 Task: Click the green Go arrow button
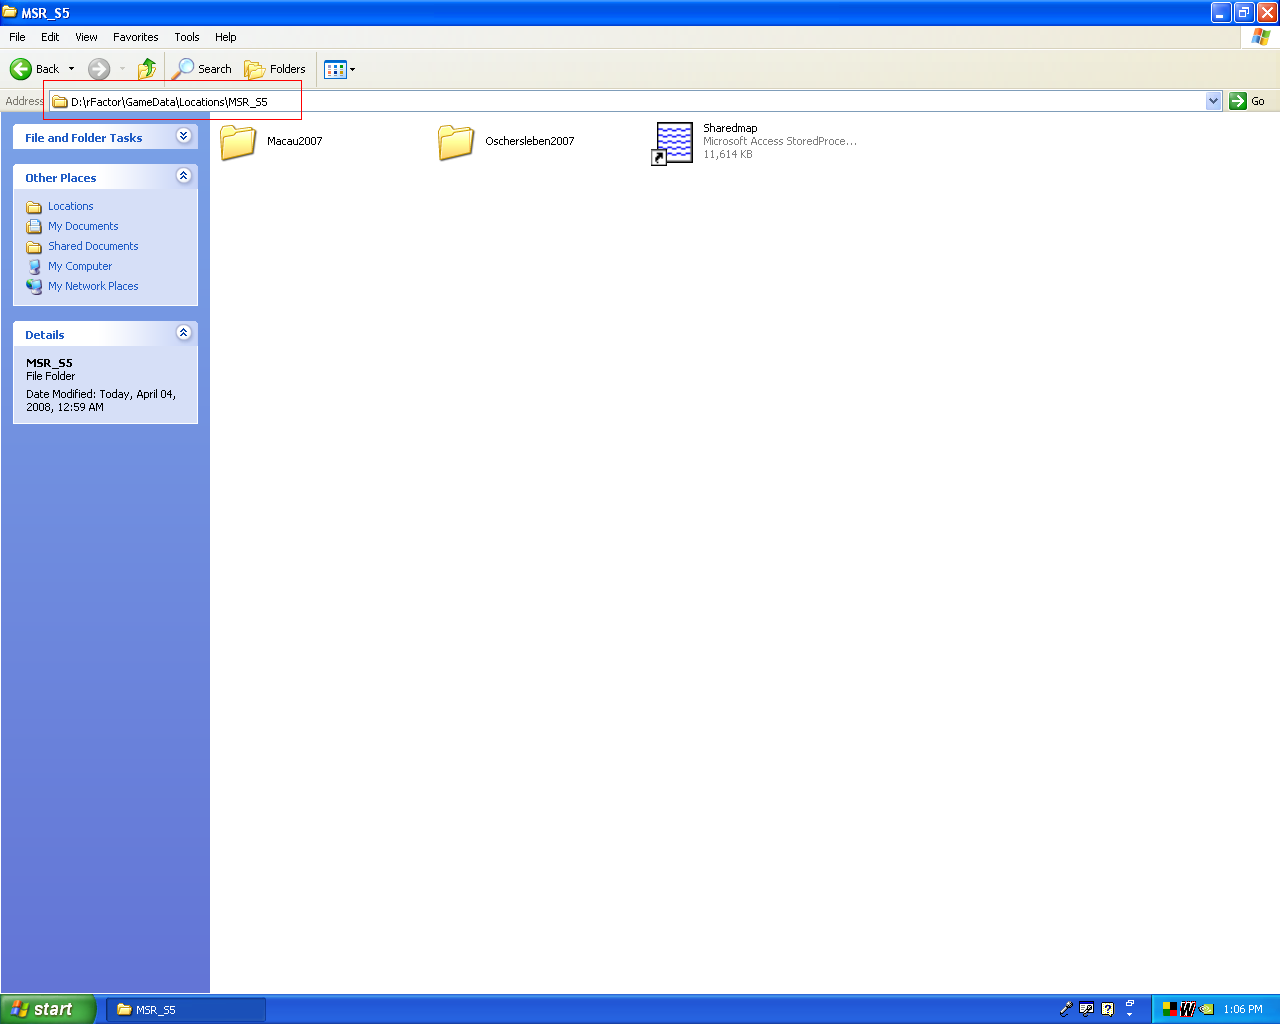tap(1238, 101)
